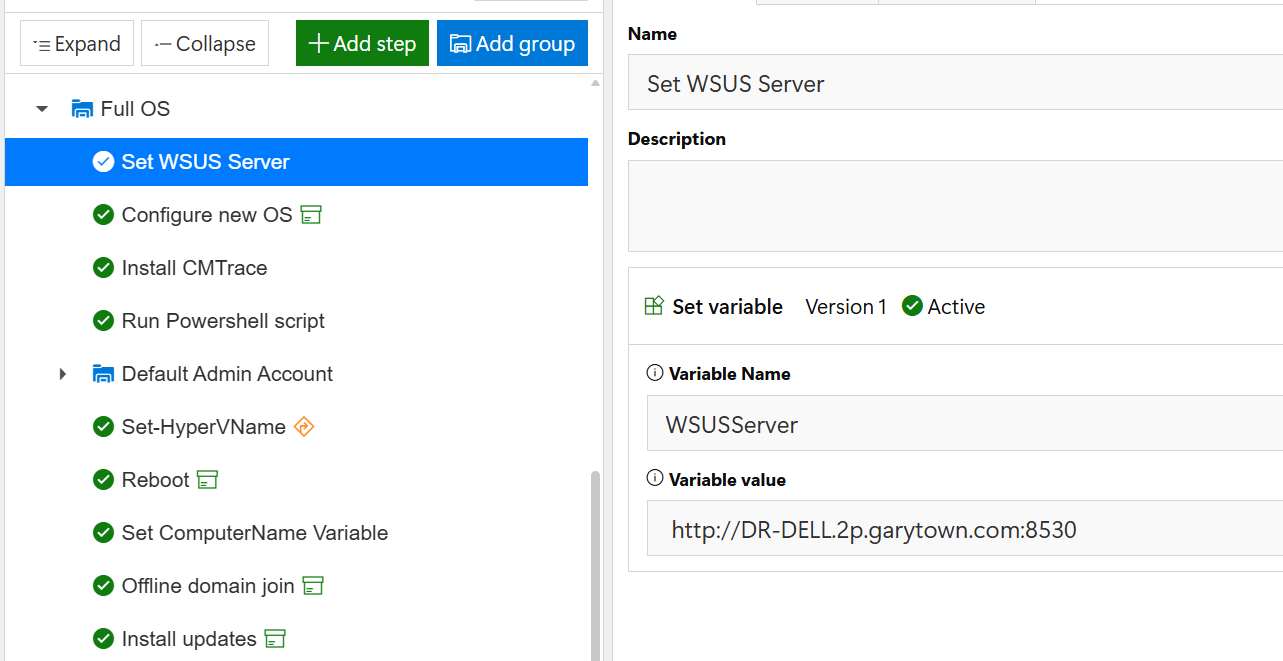Click the Active status check icon
The height and width of the screenshot is (661, 1283).
(912, 306)
